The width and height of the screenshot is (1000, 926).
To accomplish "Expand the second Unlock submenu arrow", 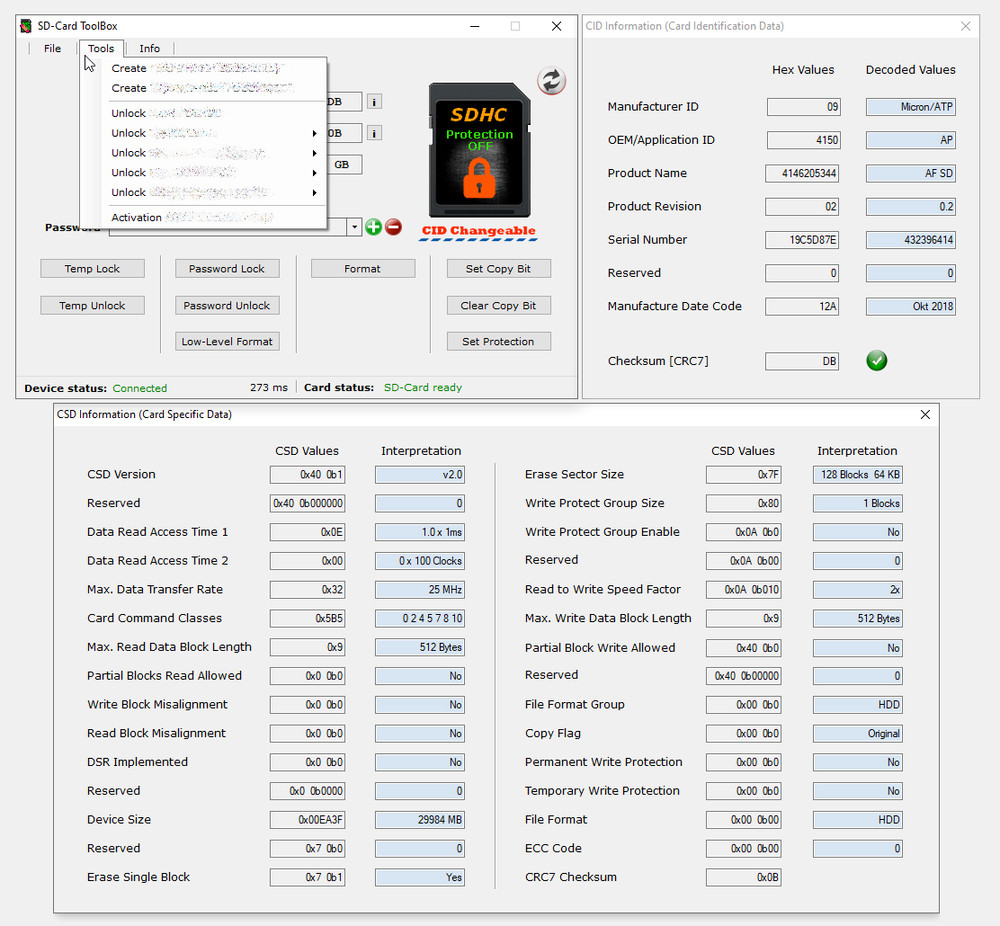I will tap(315, 132).
